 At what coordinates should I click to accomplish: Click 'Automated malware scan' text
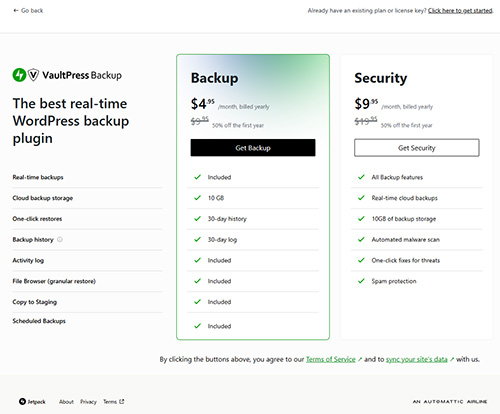pyautogui.click(x=406, y=239)
